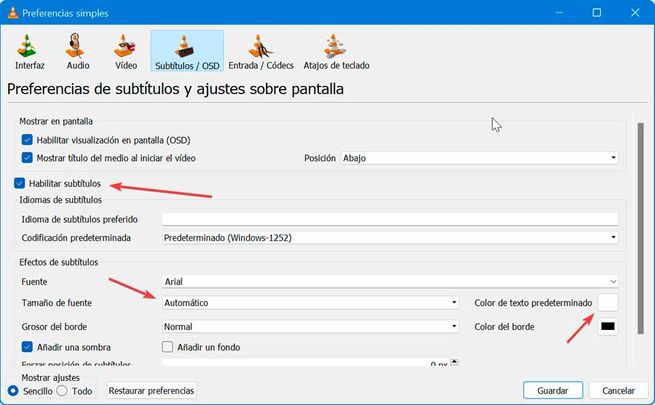Close the Preferencias simples window

click(x=635, y=13)
